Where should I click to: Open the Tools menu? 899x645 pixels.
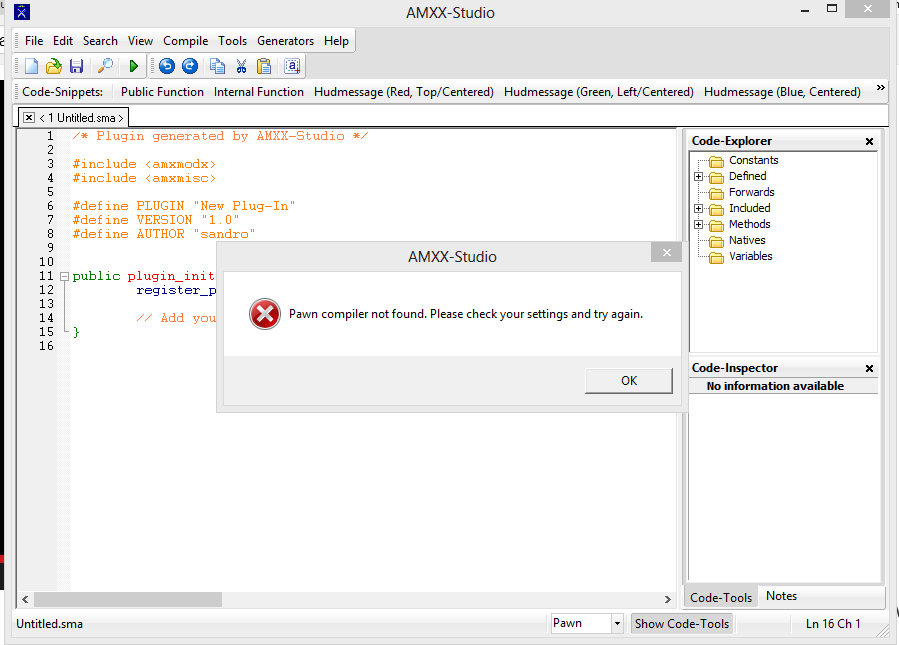(232, 41)
